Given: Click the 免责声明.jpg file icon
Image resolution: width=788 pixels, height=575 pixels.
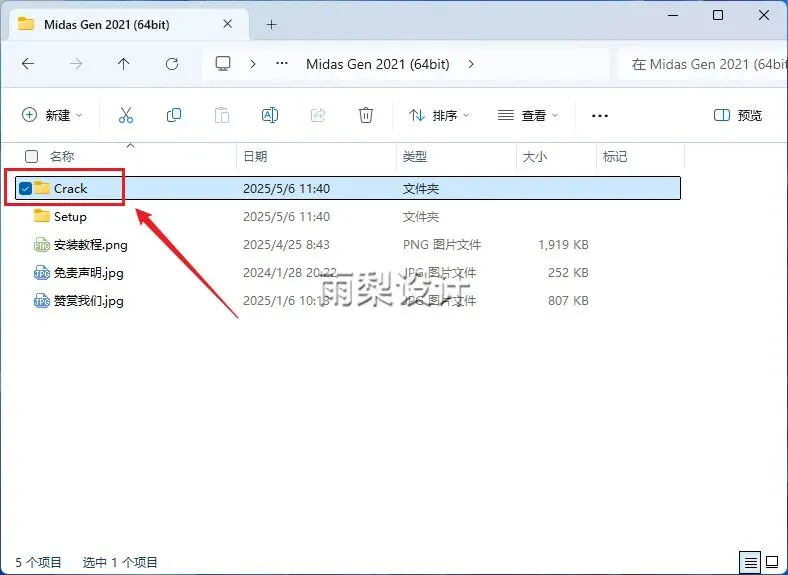Looking at the screenshot, I should tap(42, 273).
